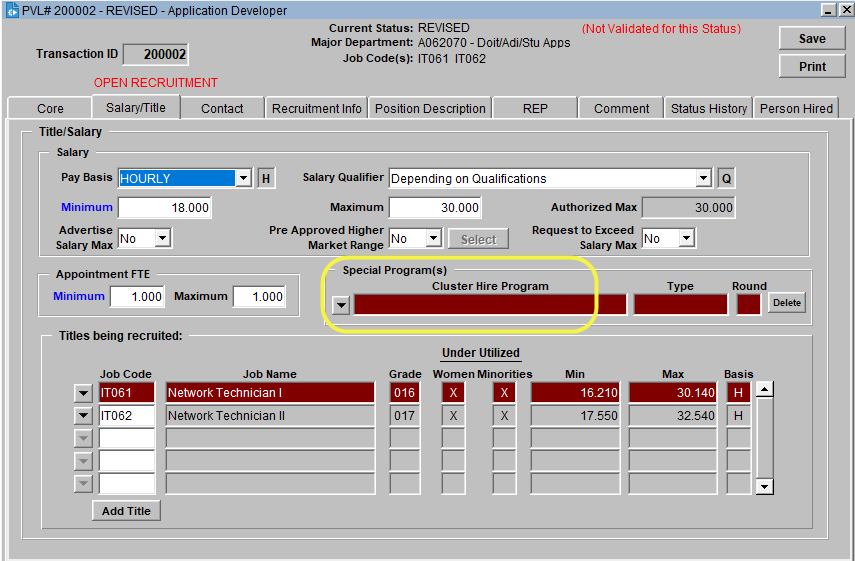
Task: Click the application icon in title bar
Action: [x=12, y=10]
